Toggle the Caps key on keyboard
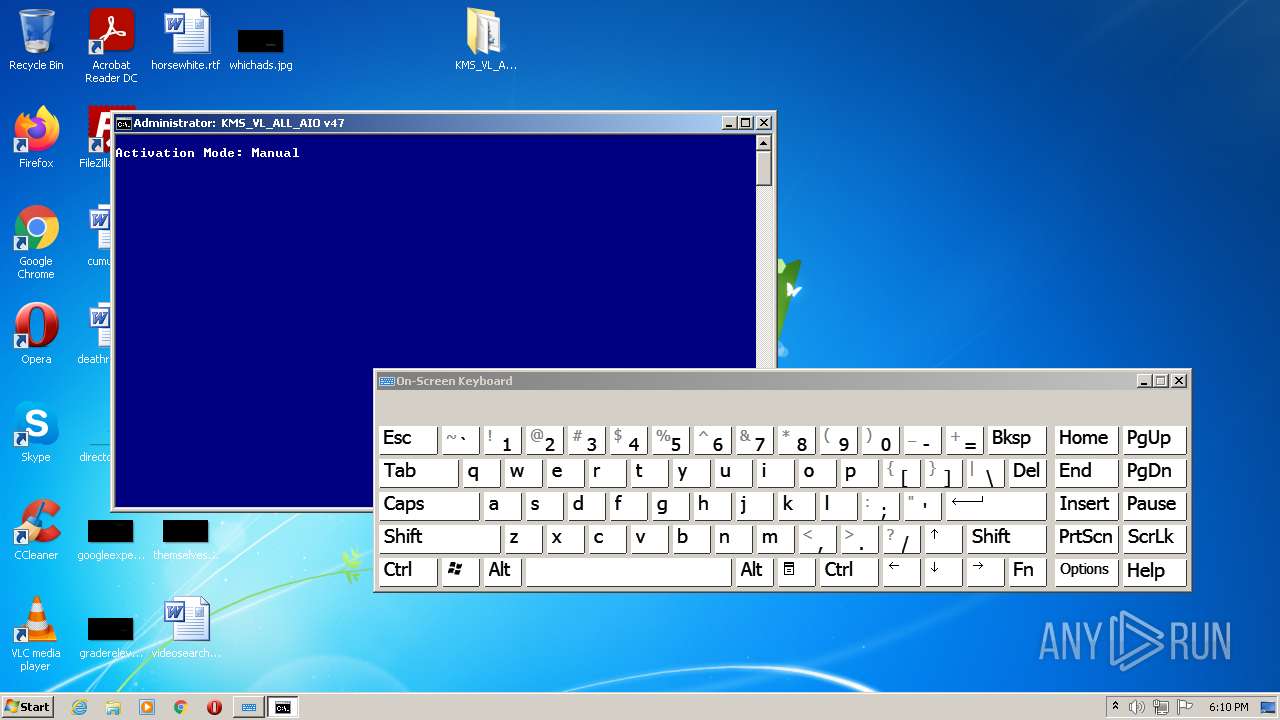This screenshot has width=1280, height=720. coord(429,504)
